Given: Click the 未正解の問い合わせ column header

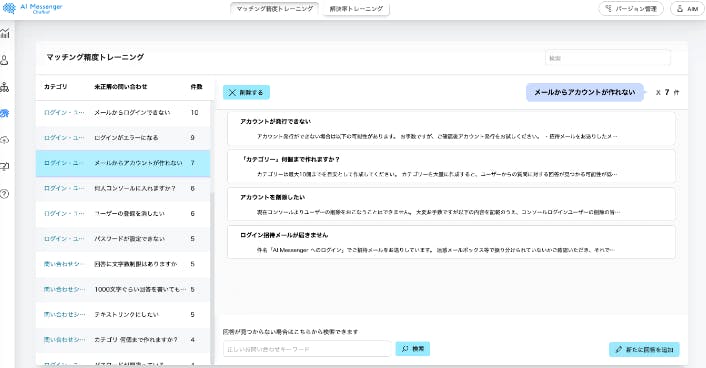Looking at the screenshot, I should (121, 86).
